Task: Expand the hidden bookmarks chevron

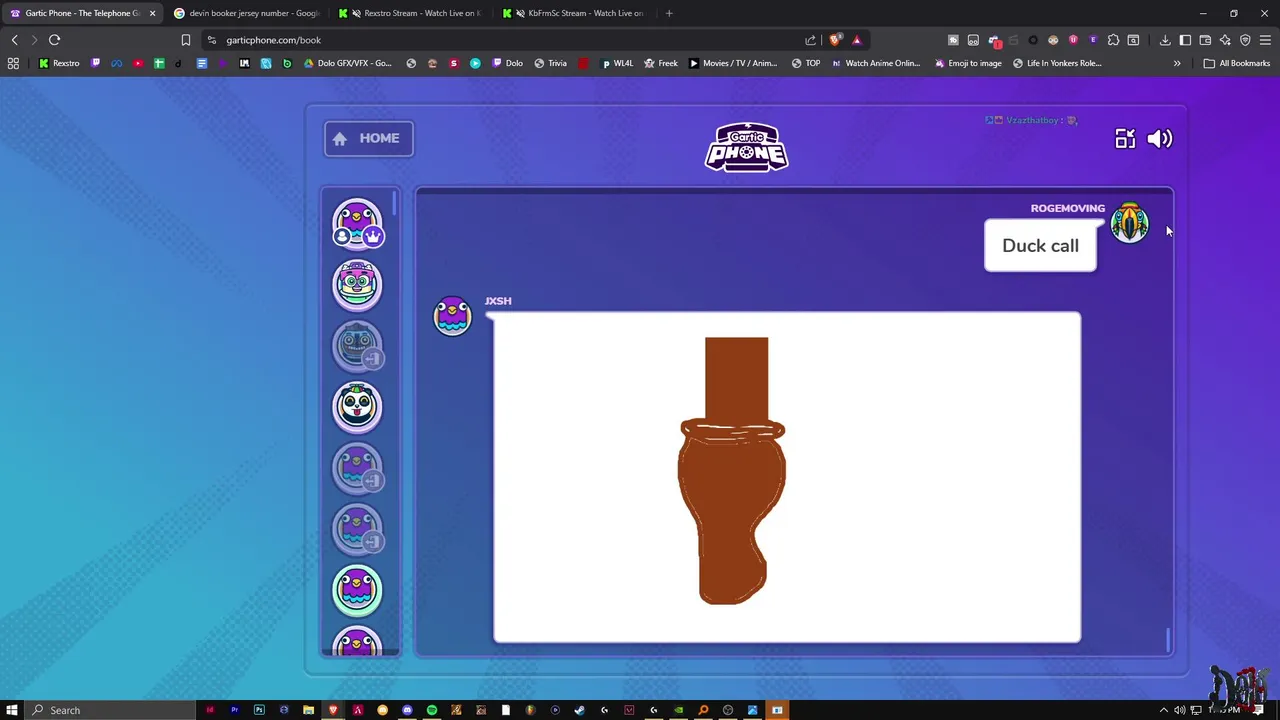Action: click(x=1177, y=63)
